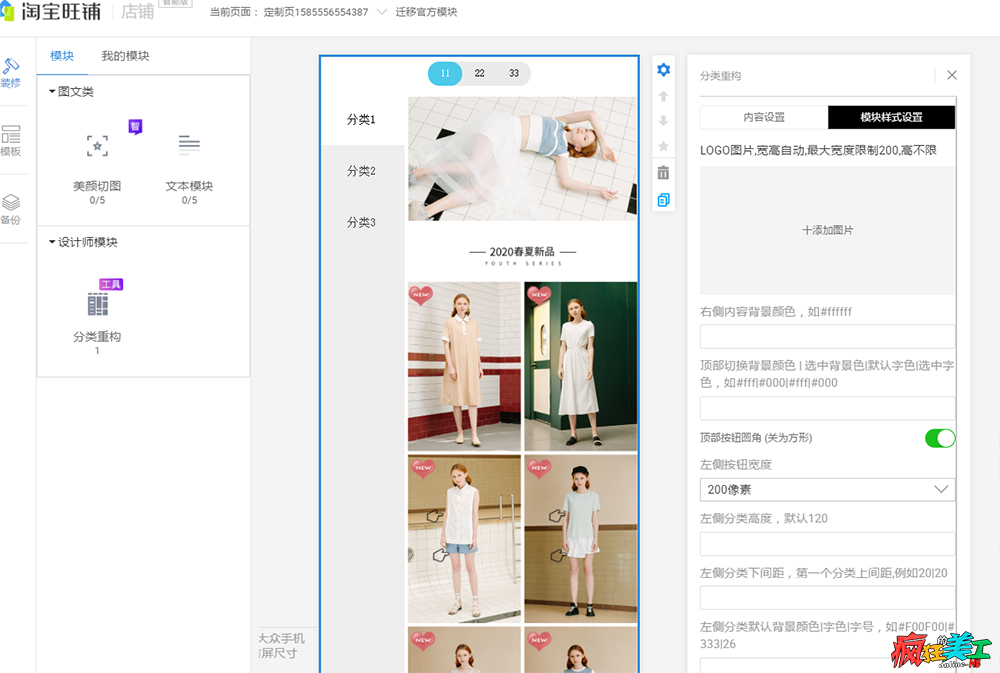Select the top 22 pill tab
This screenshot has width=1000, height=673.
click(x=480, y=73)
